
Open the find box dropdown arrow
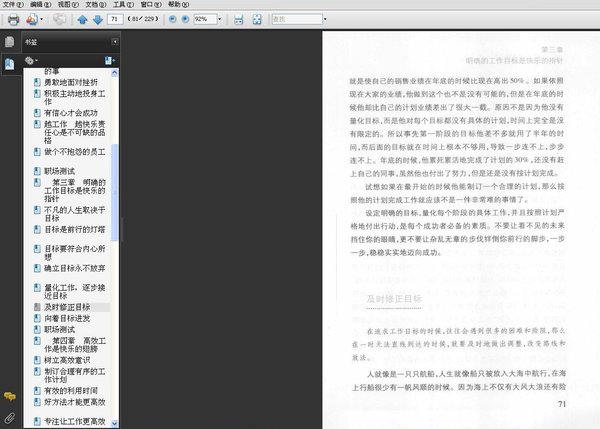(x=325, y=19)
